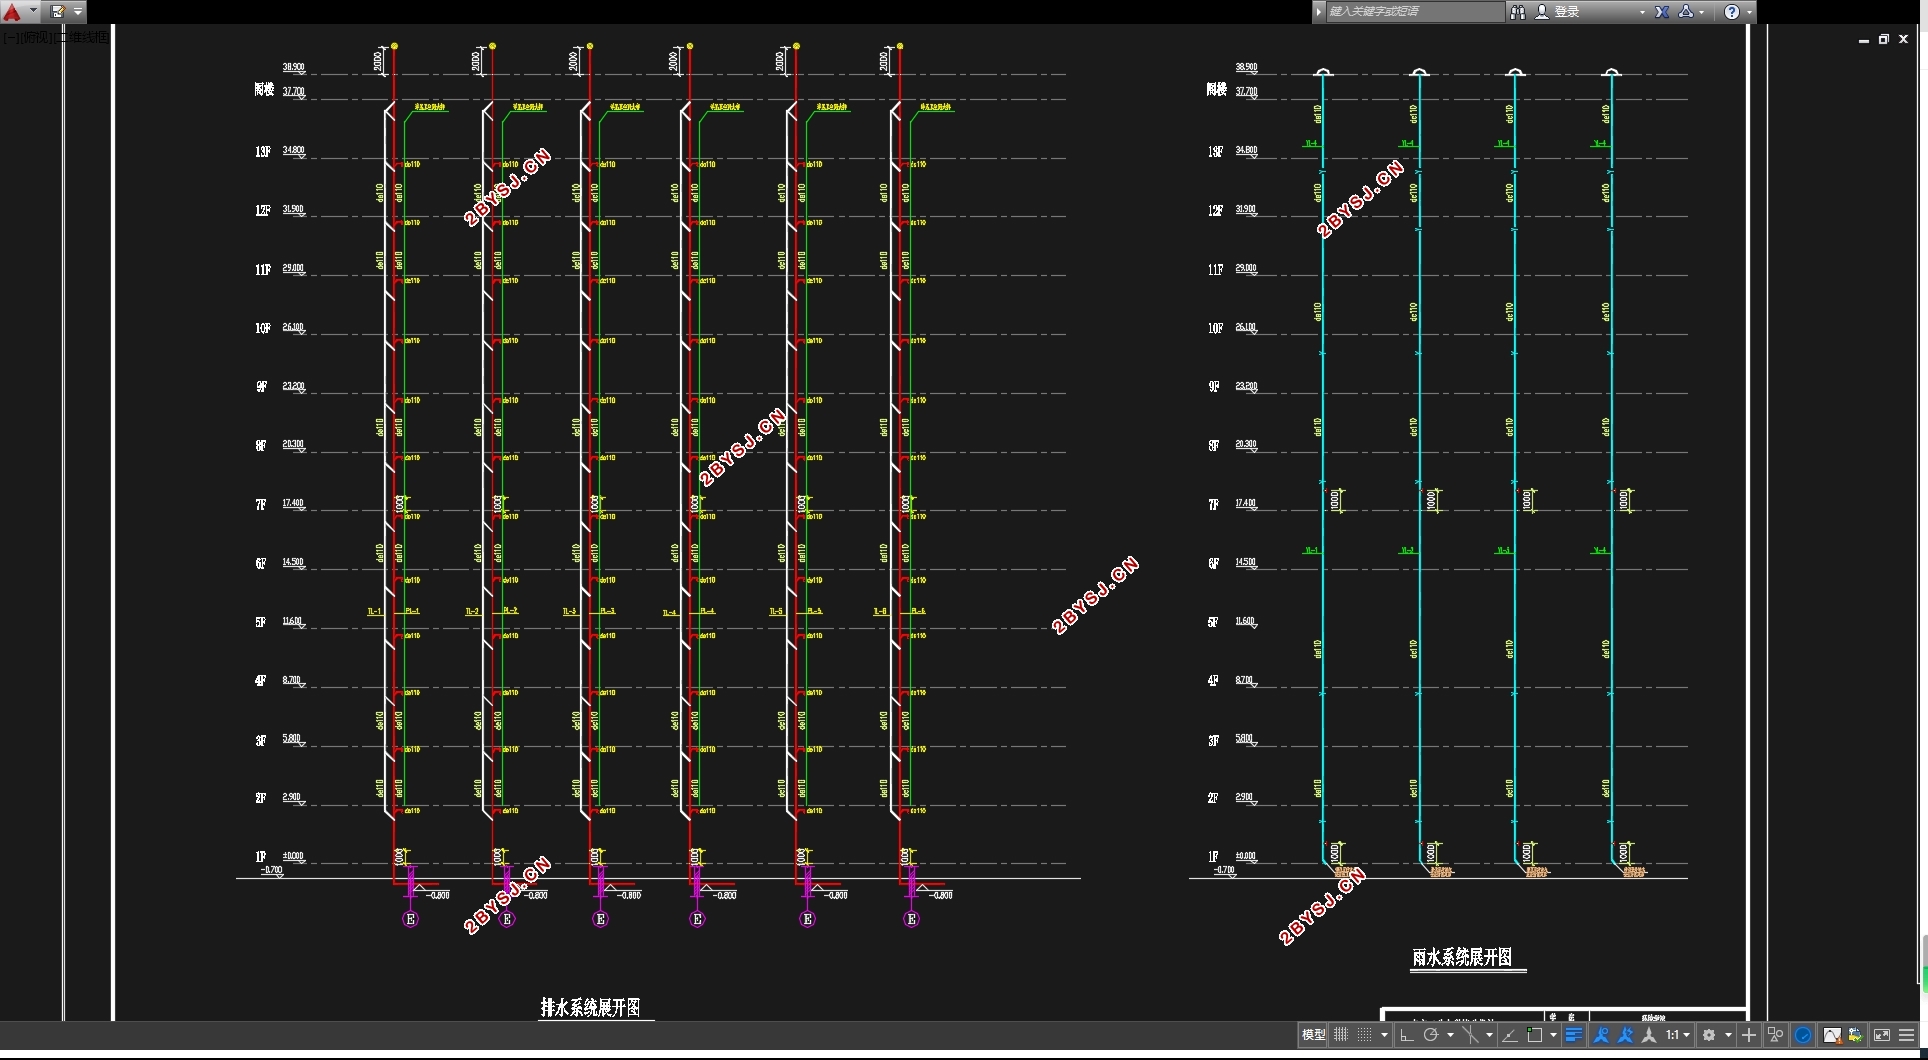Expand the search box arrow in InfoCenter

(1319, 12)
